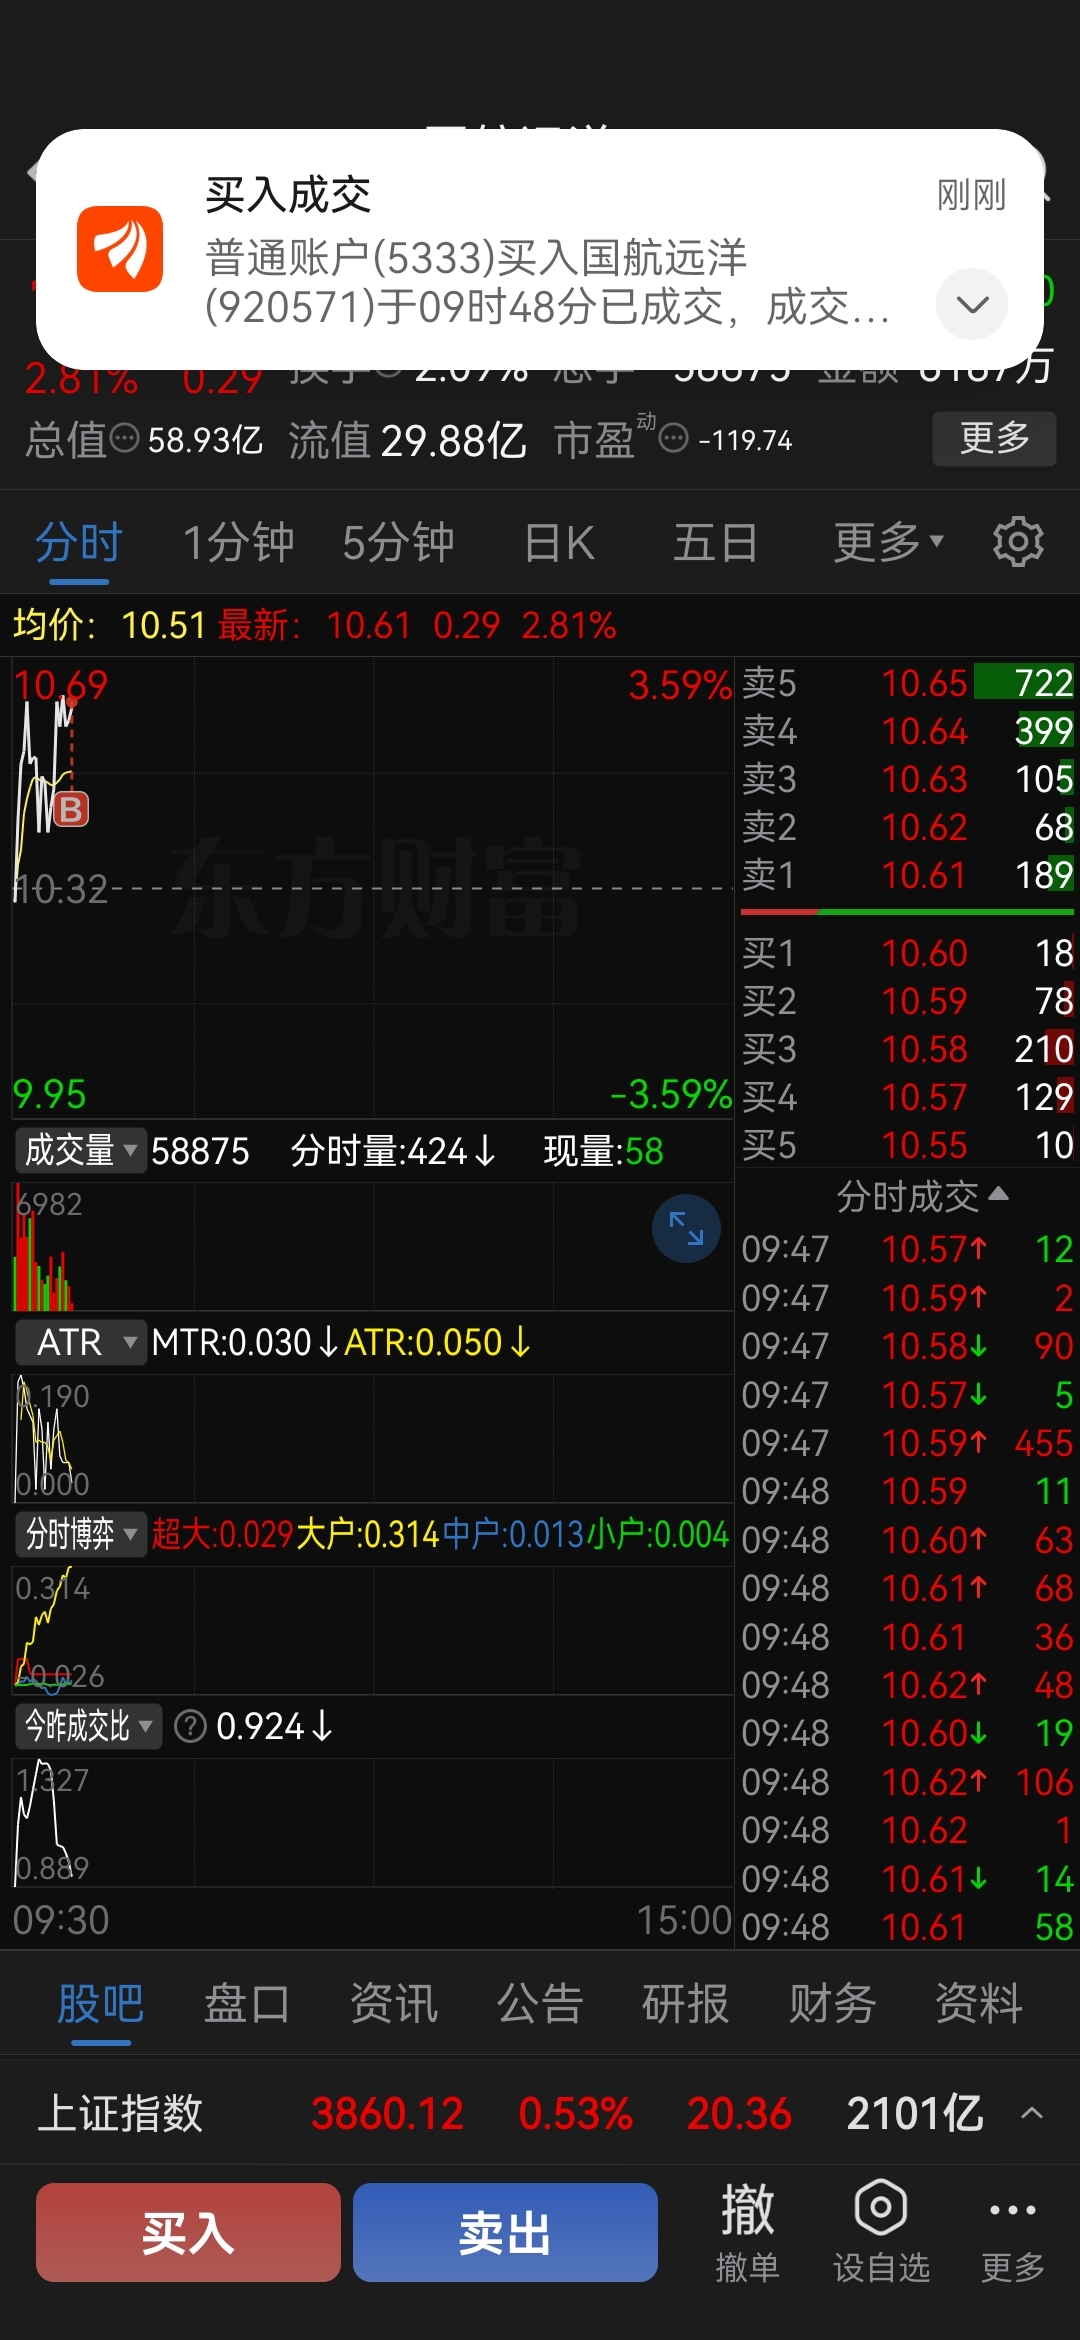
Task: Open the bottom 更多 three-dot menu
Action: (1012, 2232)
